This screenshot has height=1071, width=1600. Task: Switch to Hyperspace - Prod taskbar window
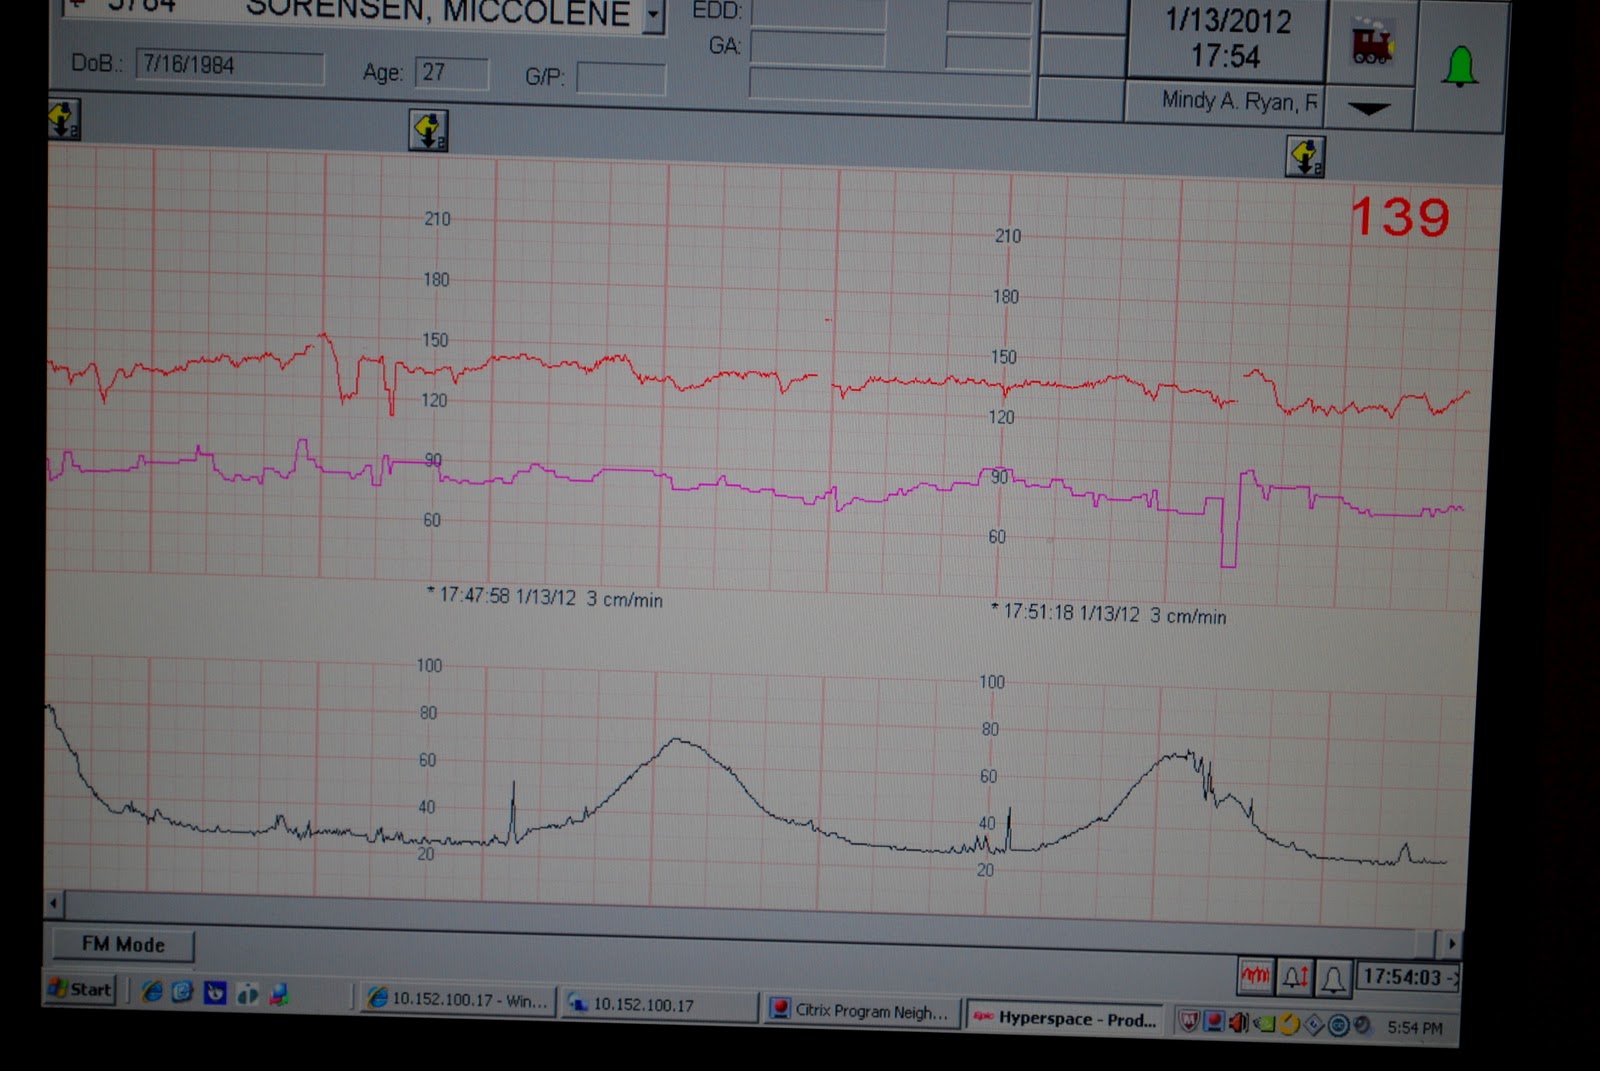(x=1064, y=1019)
